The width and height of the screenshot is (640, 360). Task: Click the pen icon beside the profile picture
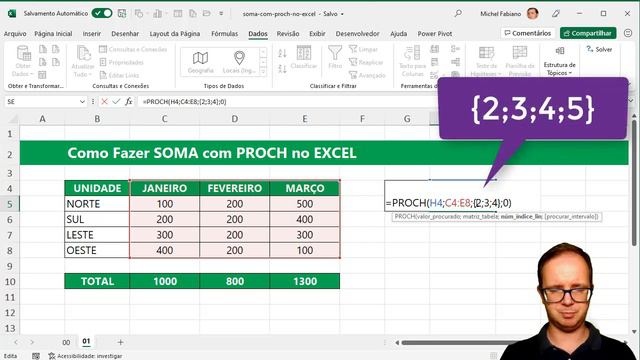pyautogui.click(x=556, y=13)
